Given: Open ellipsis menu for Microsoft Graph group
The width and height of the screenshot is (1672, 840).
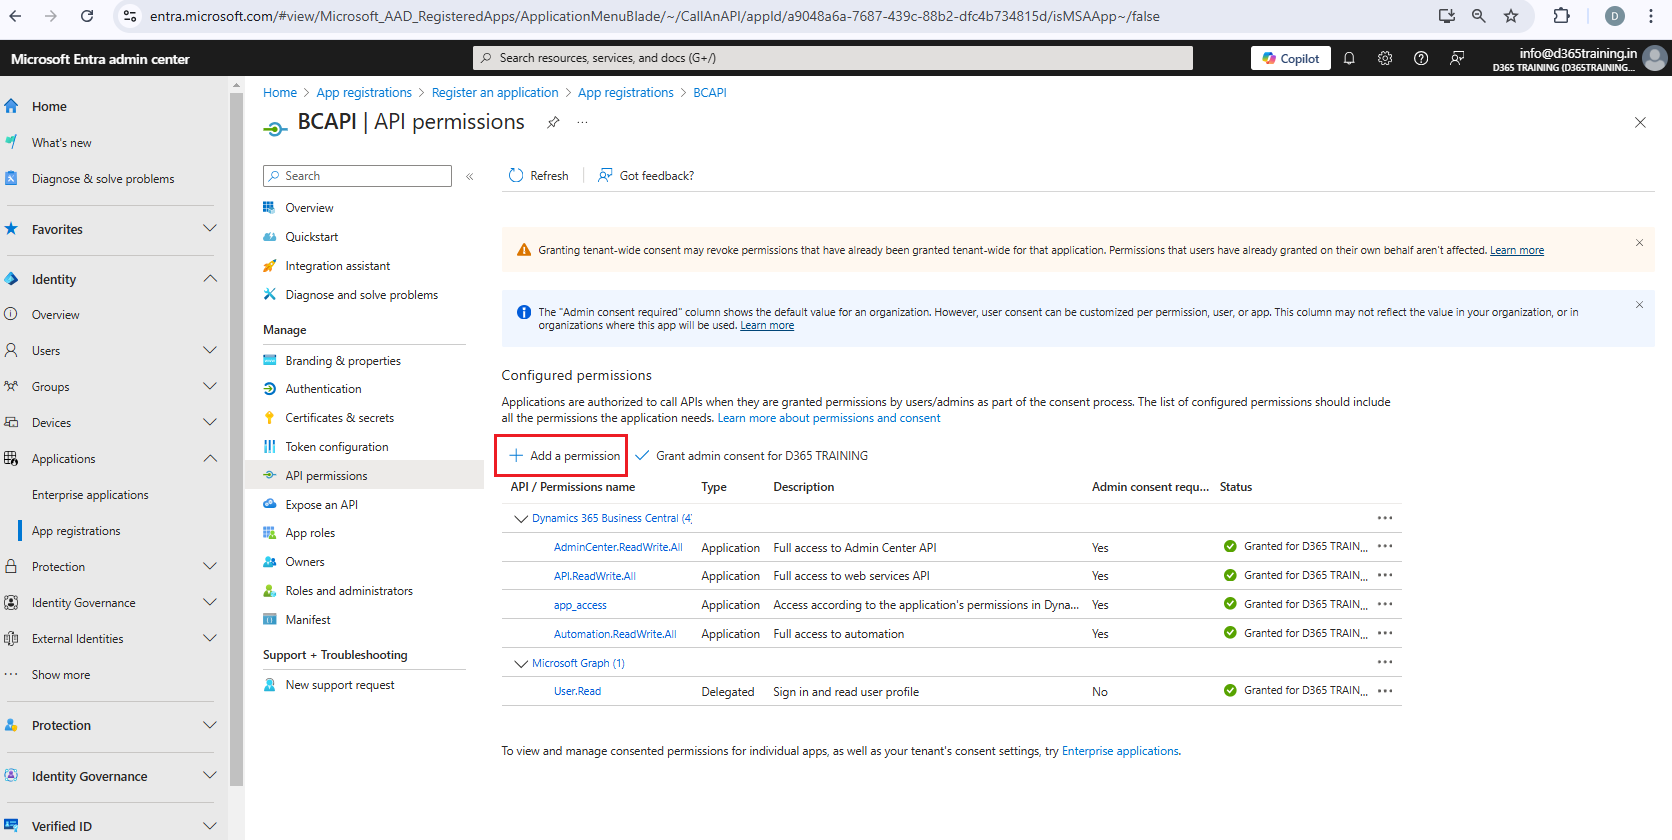Looking at the screenshot, I should [1385, 662].
